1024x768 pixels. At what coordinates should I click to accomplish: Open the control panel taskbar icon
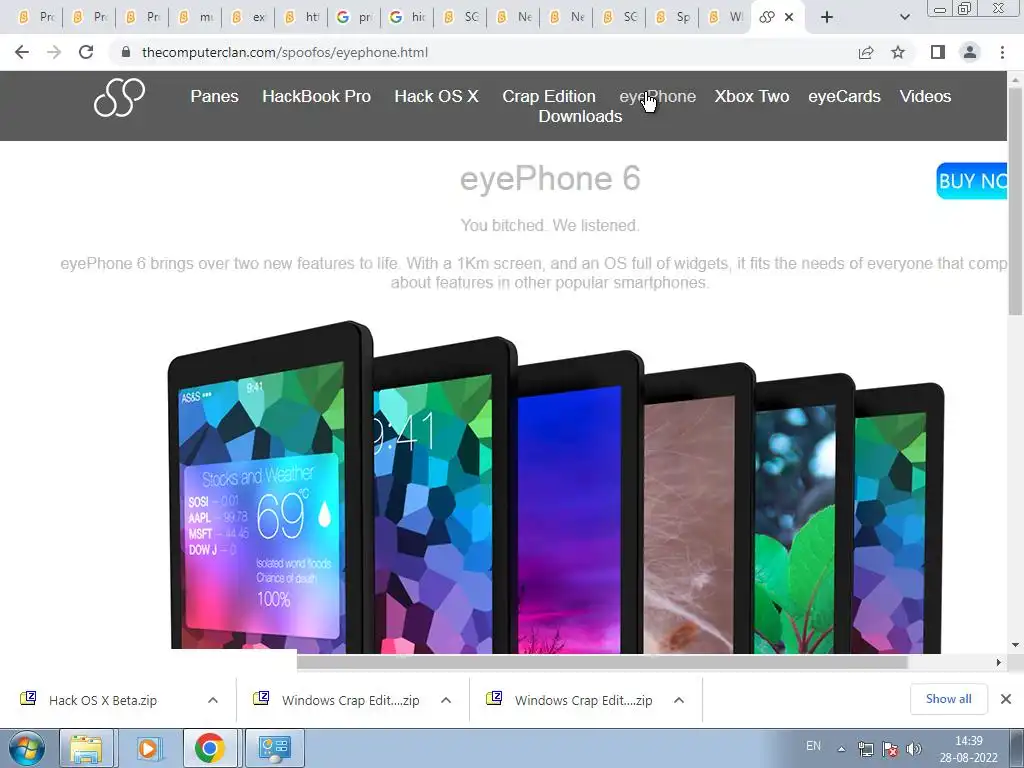pyautogui.click(x=275, y=748)
